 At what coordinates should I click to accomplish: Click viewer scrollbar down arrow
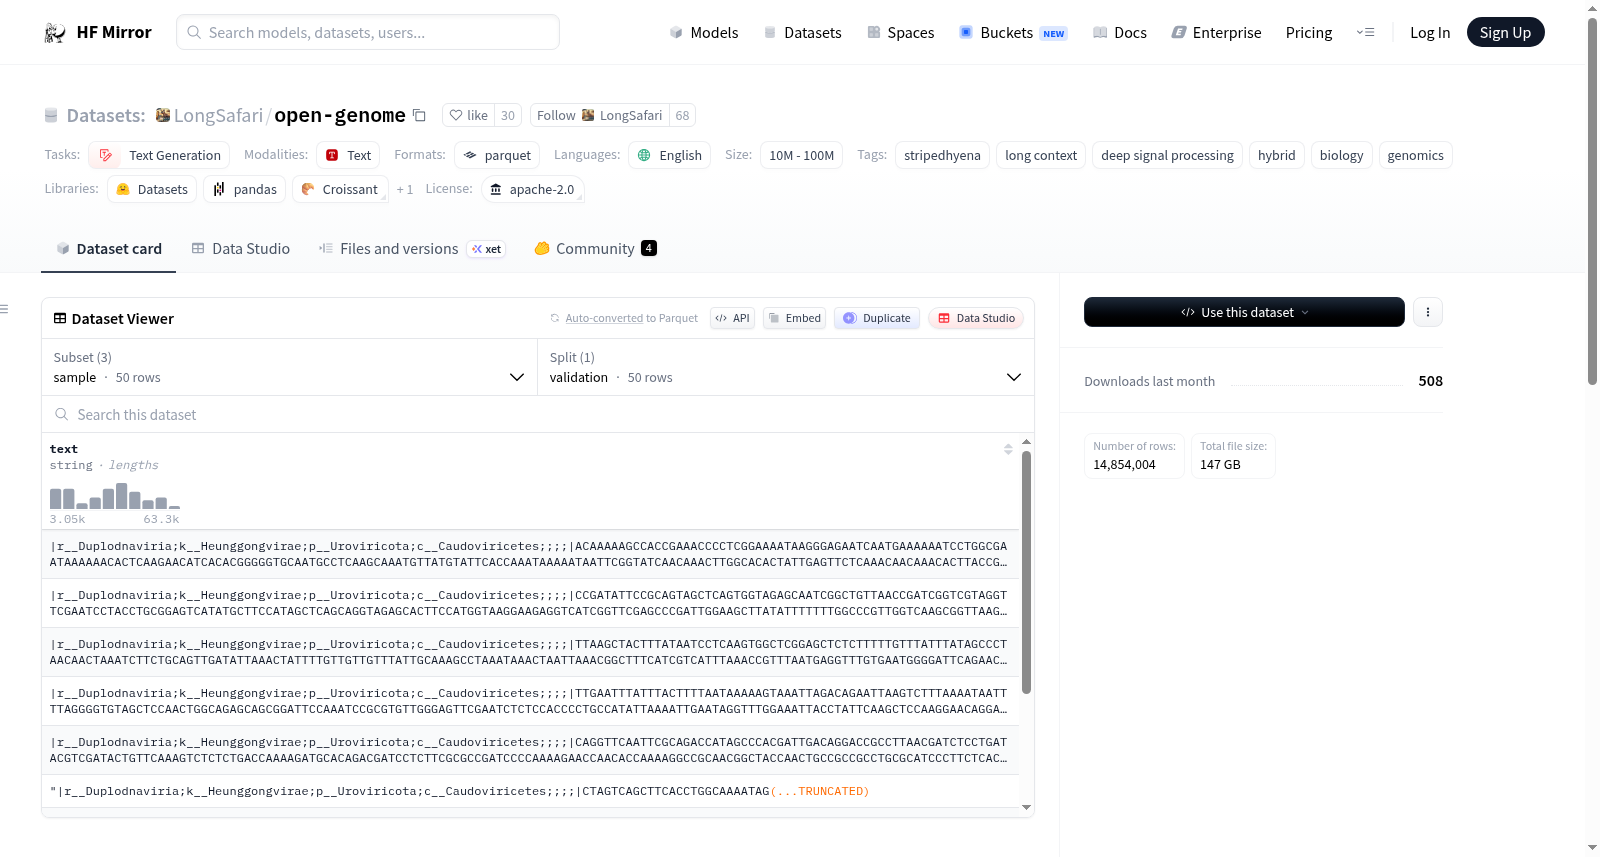click(1026, 807)
